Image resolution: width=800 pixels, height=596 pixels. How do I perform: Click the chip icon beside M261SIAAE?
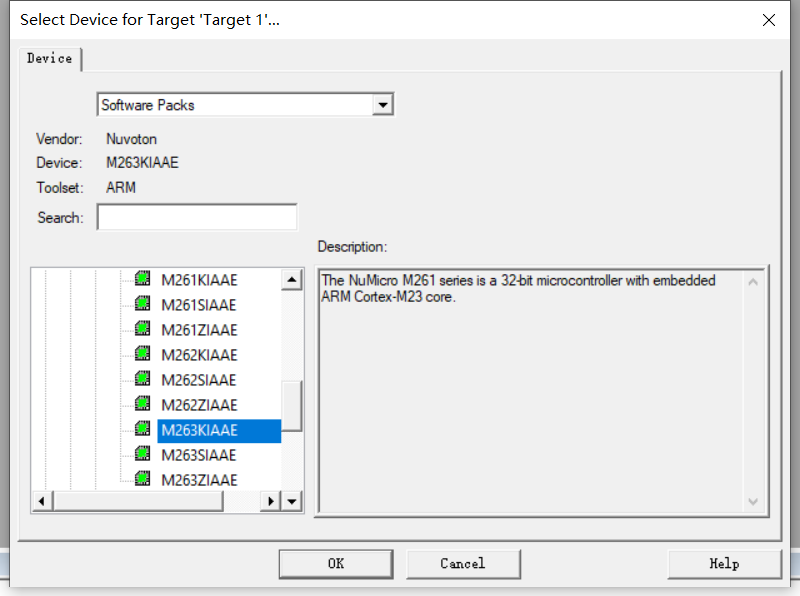click(142, 304)
